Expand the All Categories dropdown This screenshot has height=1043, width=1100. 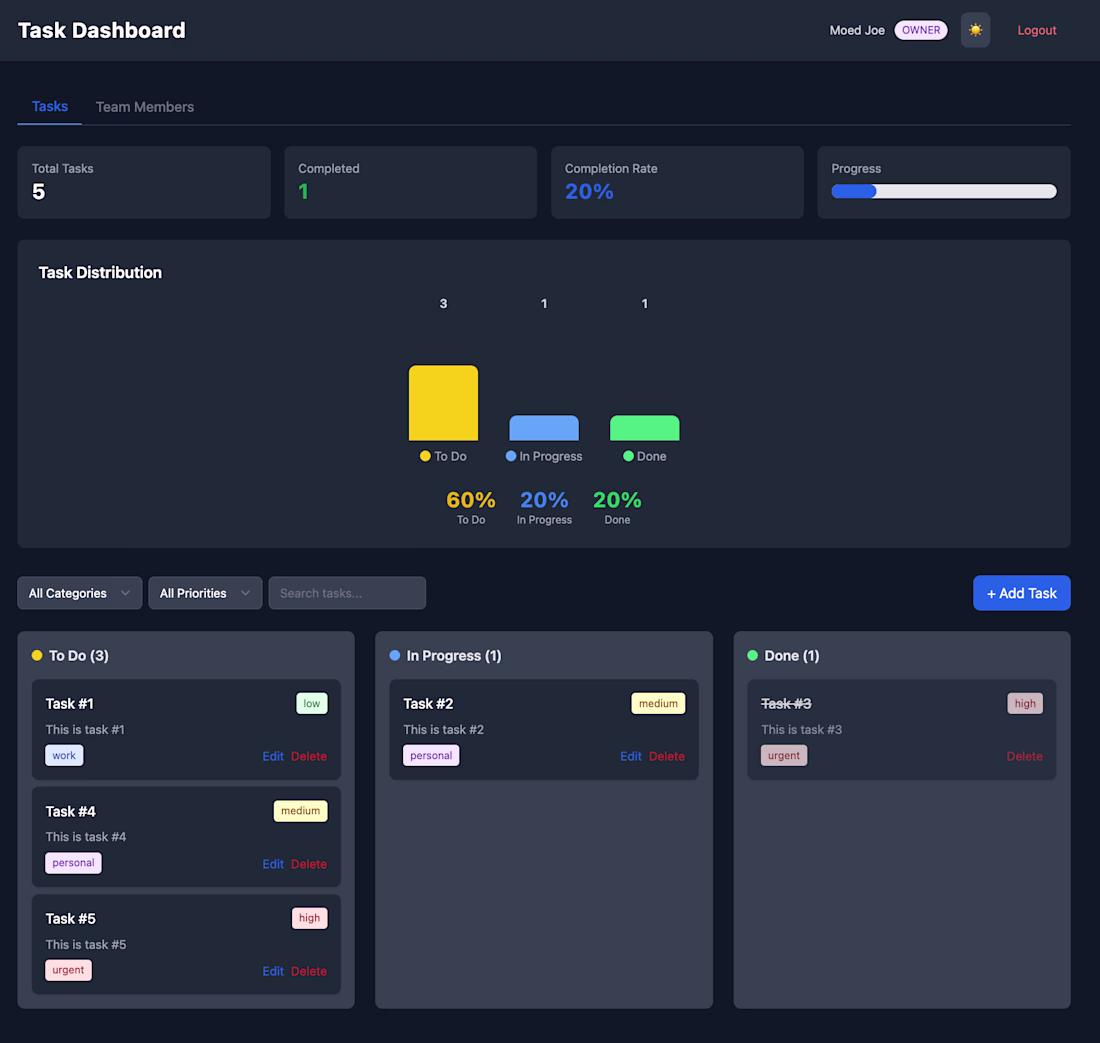79,593
